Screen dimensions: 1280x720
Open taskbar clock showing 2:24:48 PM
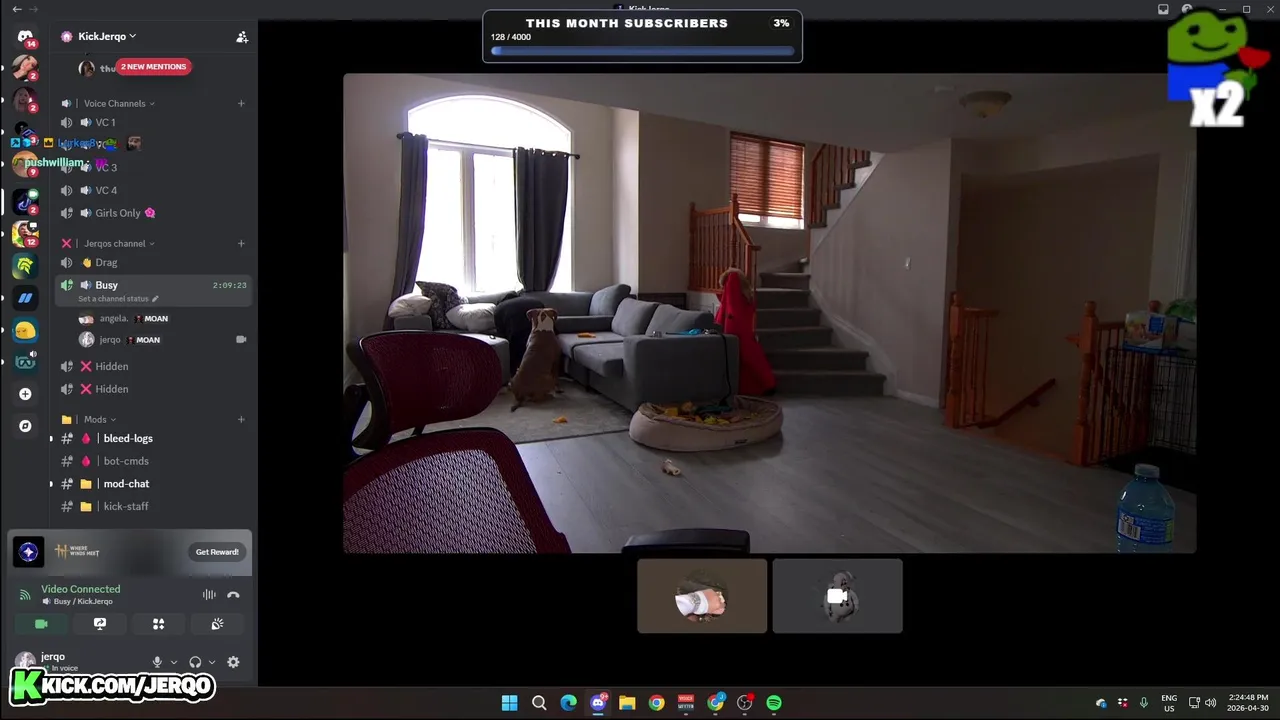click(1248, 703)
